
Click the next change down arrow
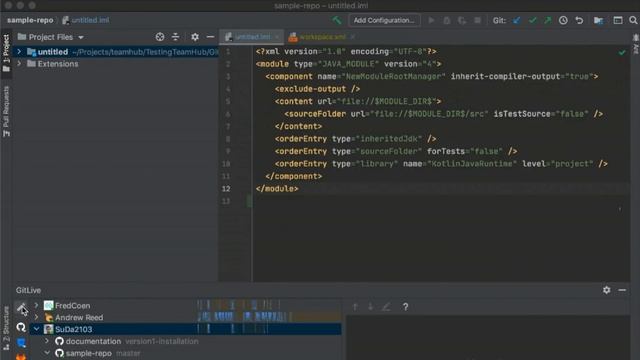tap(370, 307)
